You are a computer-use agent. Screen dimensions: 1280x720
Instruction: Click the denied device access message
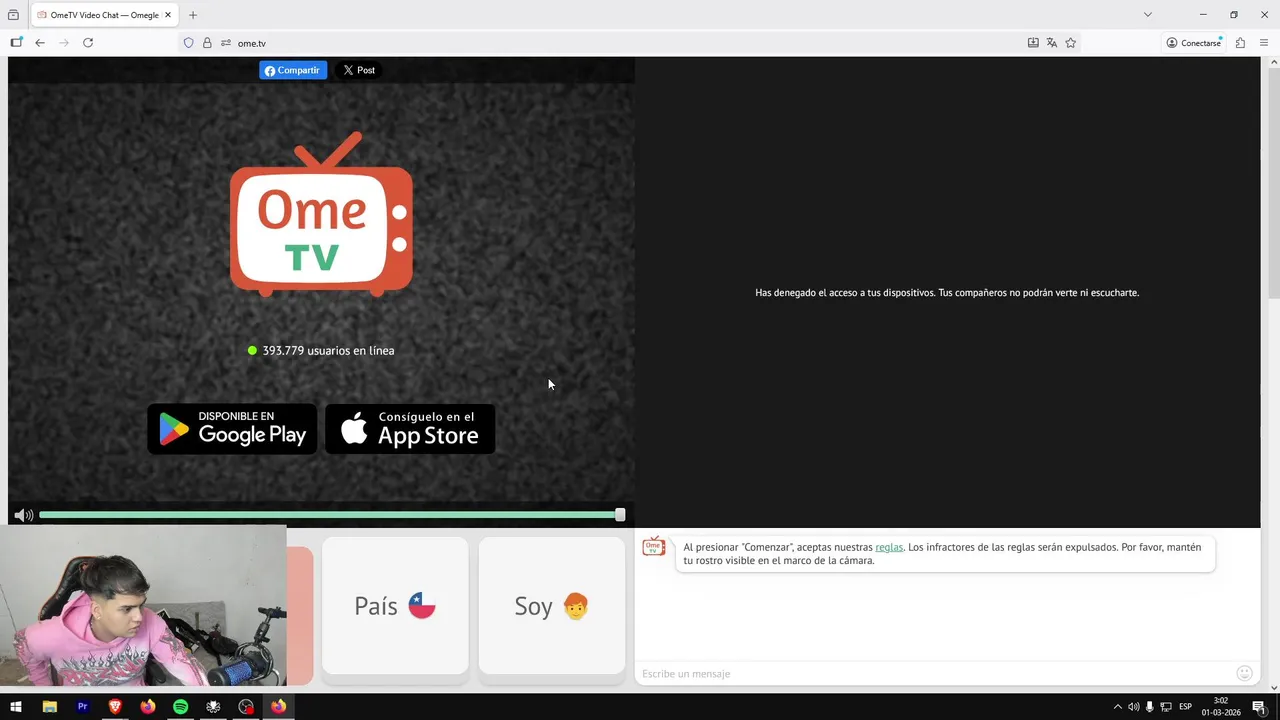pyautogui.click(x=947, y=293)
